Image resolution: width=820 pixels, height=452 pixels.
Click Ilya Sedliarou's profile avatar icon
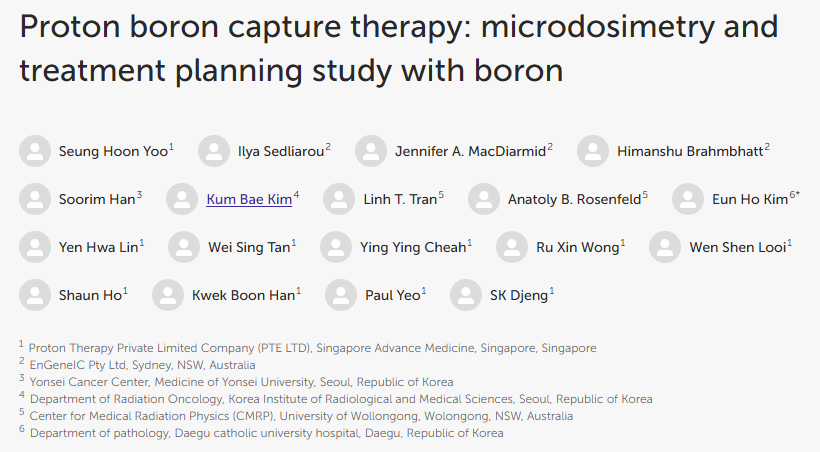point(213,151)
